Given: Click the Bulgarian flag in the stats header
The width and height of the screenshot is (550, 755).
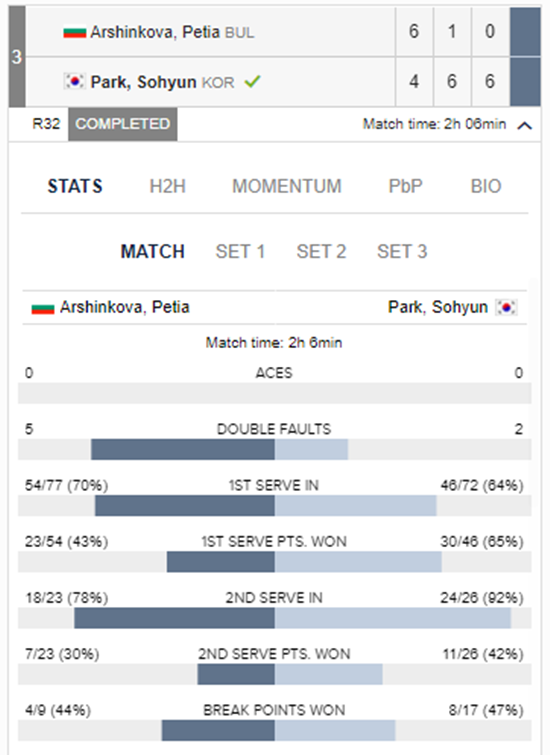Looking at the screenshot, I should (x=43, y=308).
